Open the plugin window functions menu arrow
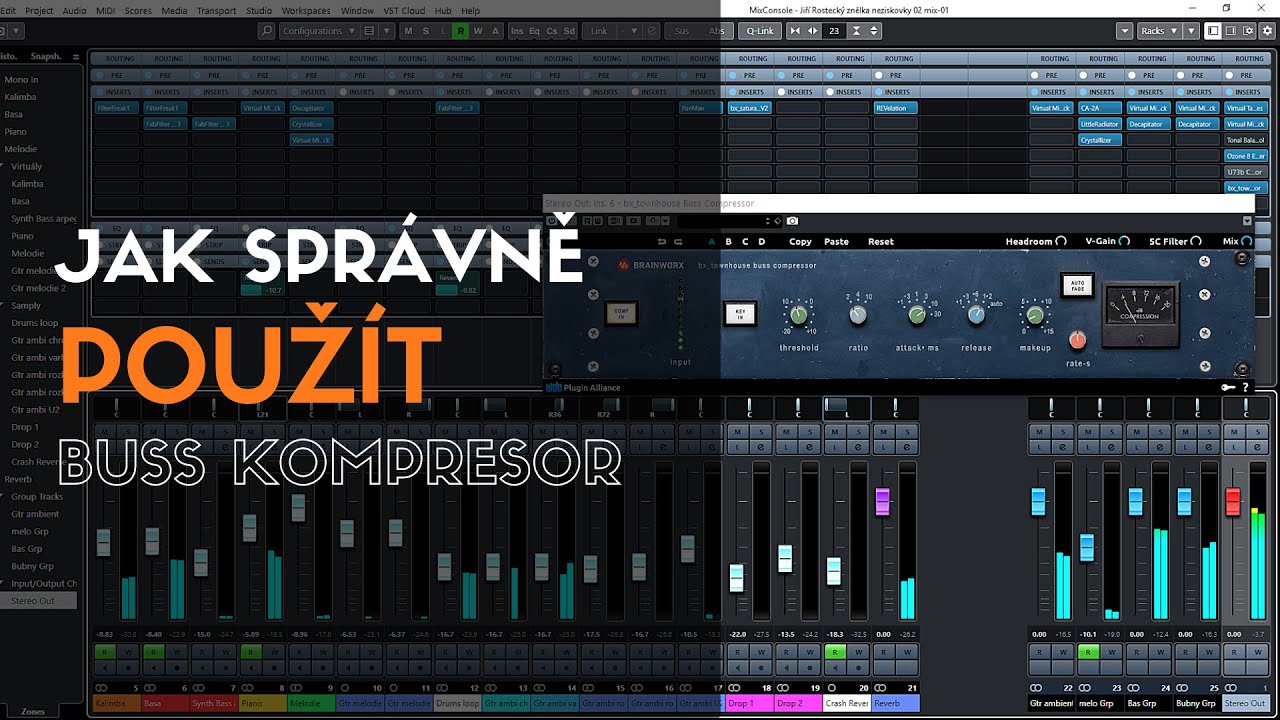The width and height of the screenshot is (1280, 720). 1247,221
